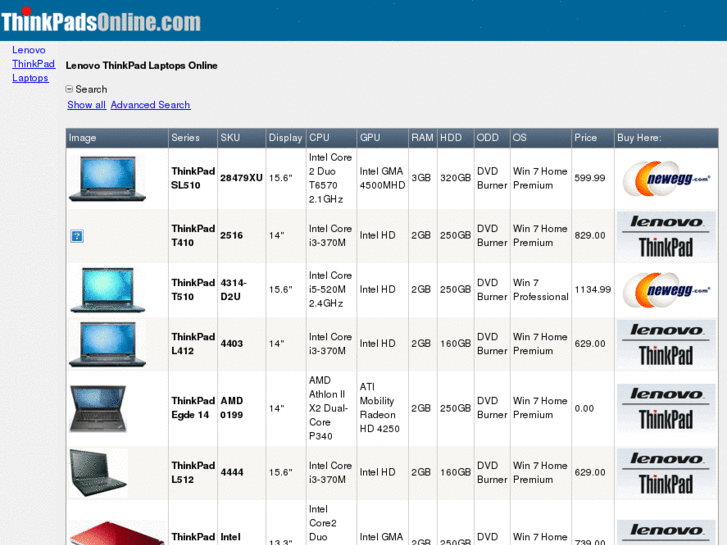Click the Intel Core 2 Duo T6570 cell

[332, 178]
